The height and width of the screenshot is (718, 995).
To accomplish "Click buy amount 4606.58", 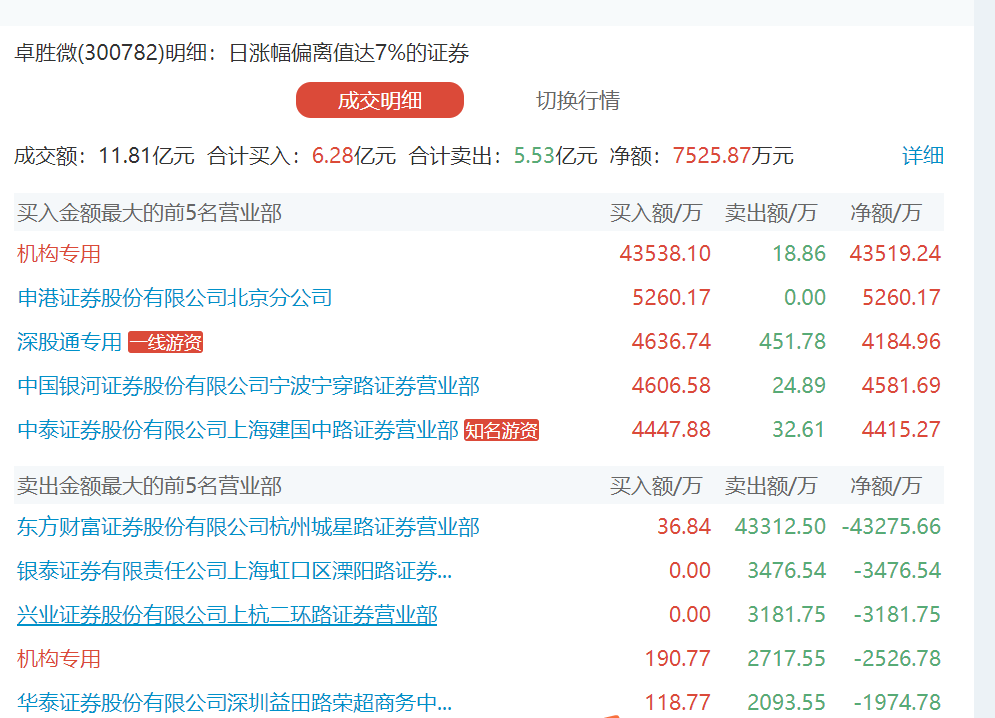I will (671, 385).
